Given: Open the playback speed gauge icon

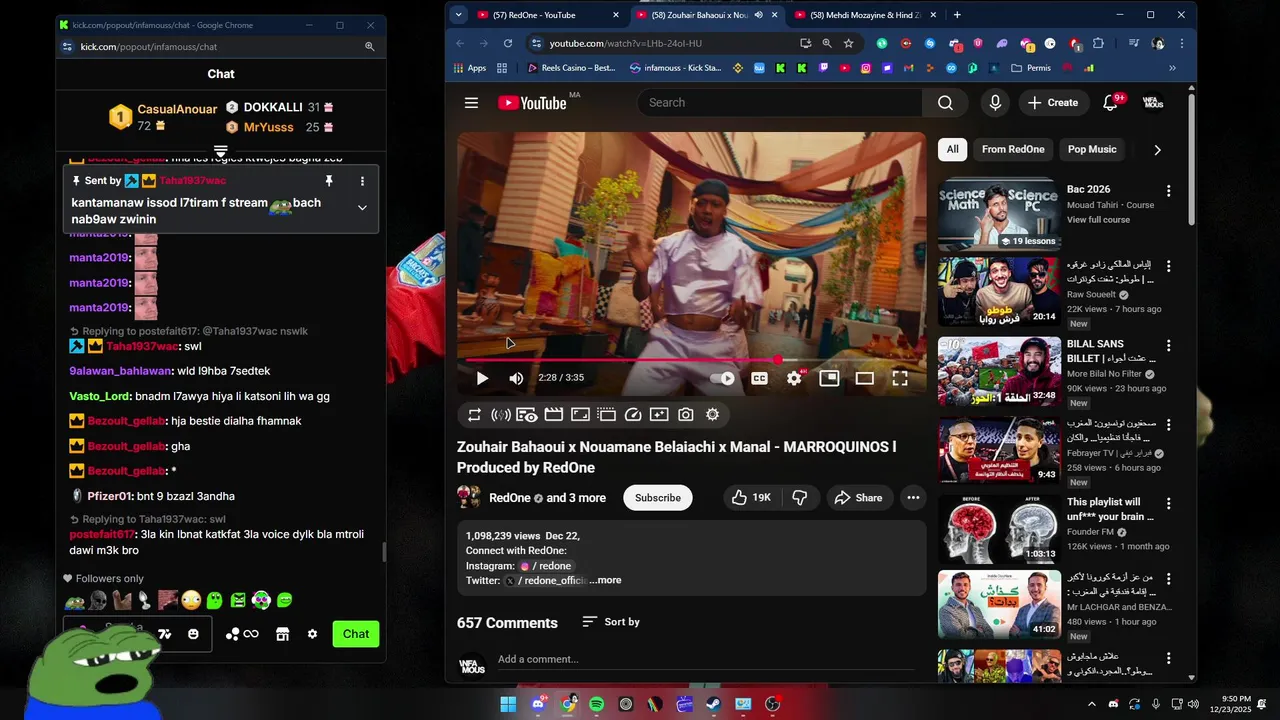Looking at the screenshot, I should point(632,414).
